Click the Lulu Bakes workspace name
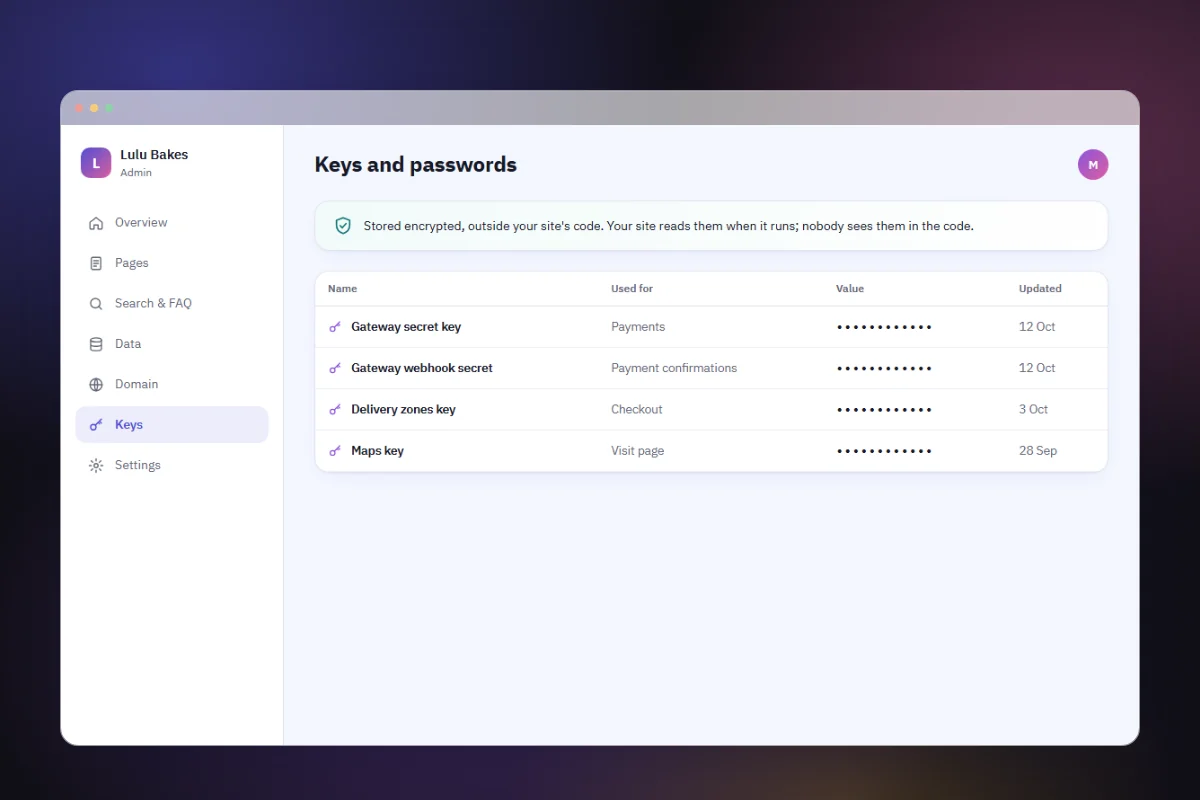 click(x=154, y=155)
